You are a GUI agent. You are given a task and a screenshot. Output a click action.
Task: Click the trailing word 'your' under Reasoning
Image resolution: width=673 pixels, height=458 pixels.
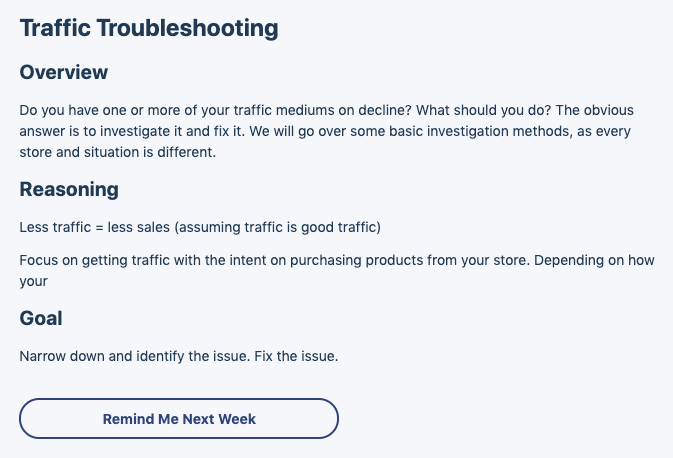[x=33, y=282]
